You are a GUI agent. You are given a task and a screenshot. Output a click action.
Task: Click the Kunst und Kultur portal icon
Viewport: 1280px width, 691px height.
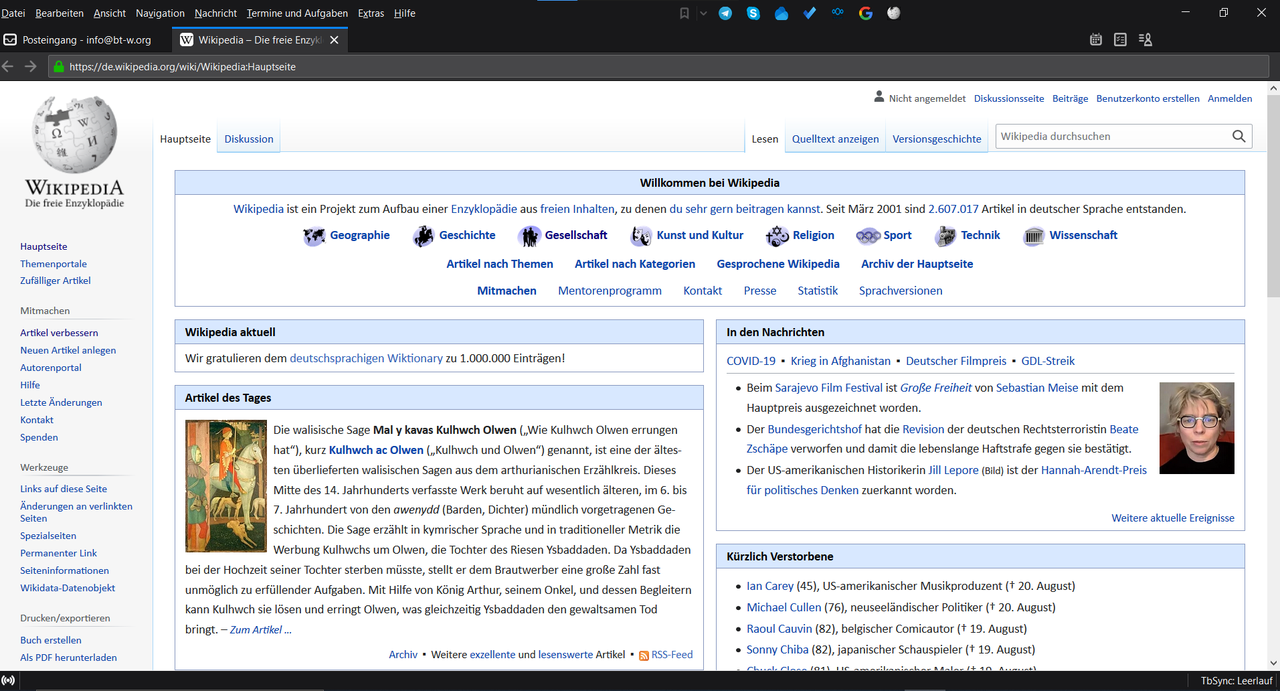coord(641,236)
